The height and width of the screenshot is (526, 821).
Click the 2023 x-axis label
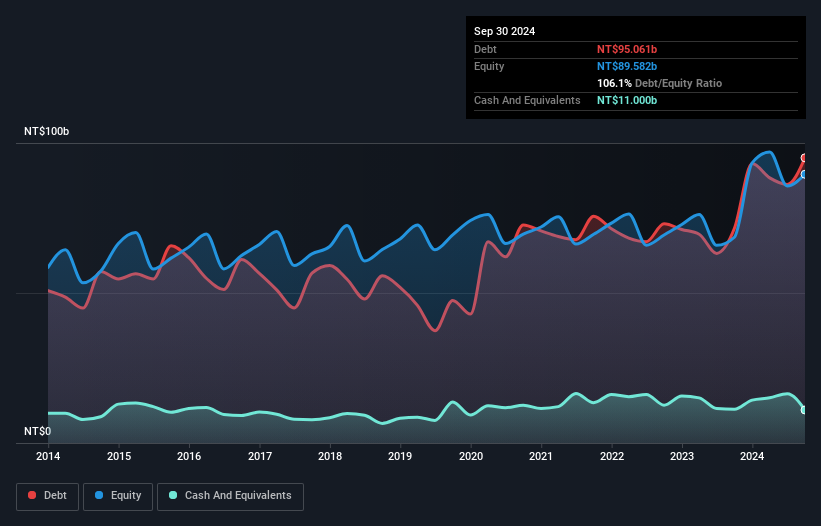coord(682,456)
